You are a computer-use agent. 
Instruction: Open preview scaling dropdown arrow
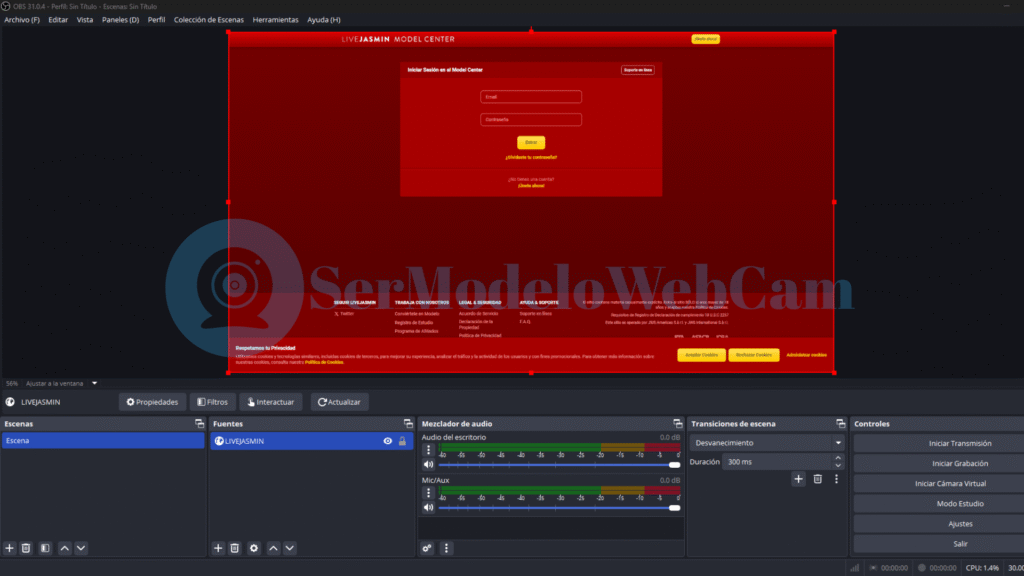(x=95, y=383)
